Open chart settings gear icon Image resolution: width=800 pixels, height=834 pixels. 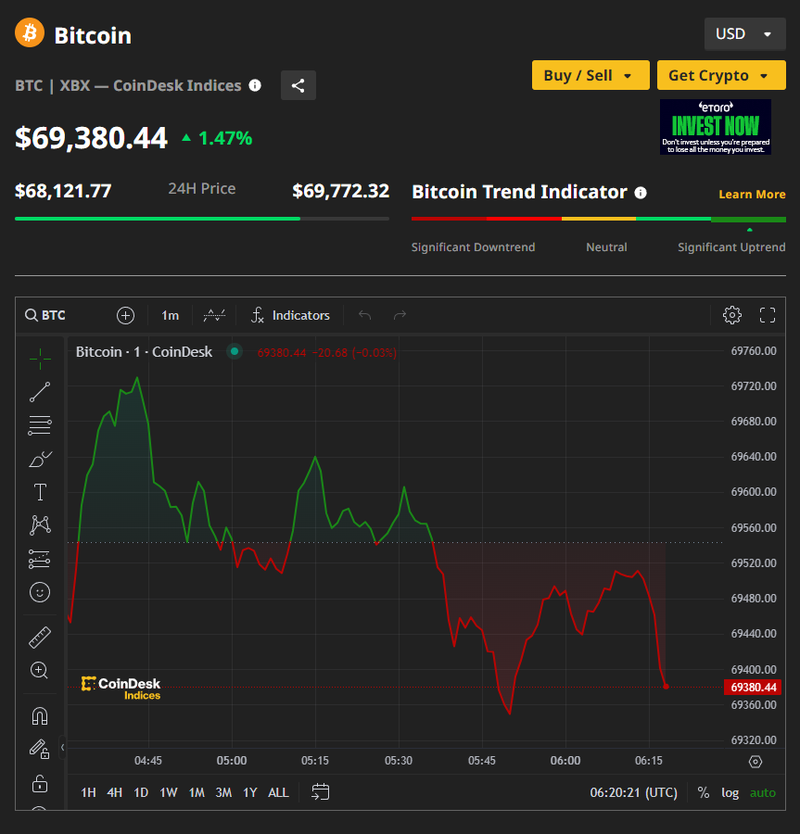(x=732, y=315)
